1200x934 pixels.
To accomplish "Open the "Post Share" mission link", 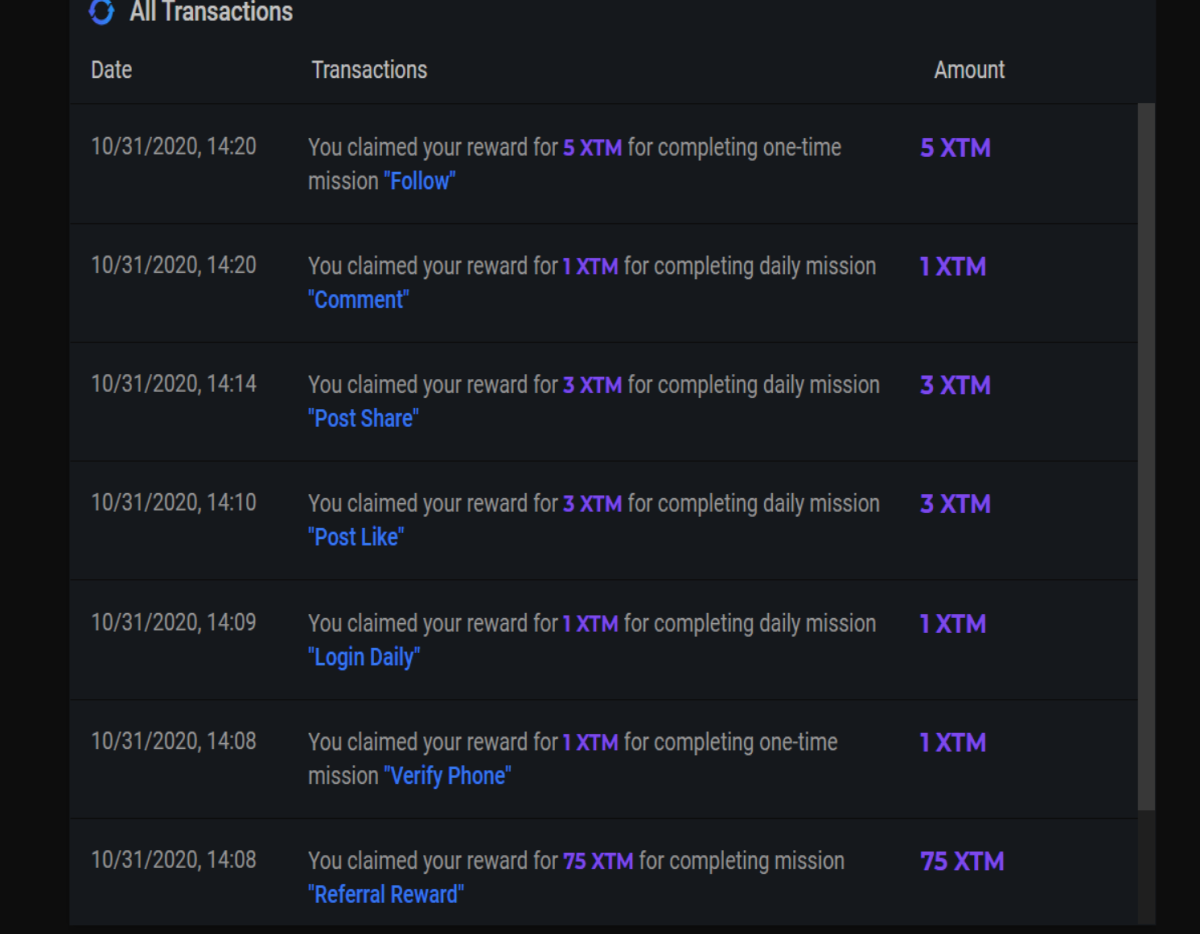I will pos(363,419).
